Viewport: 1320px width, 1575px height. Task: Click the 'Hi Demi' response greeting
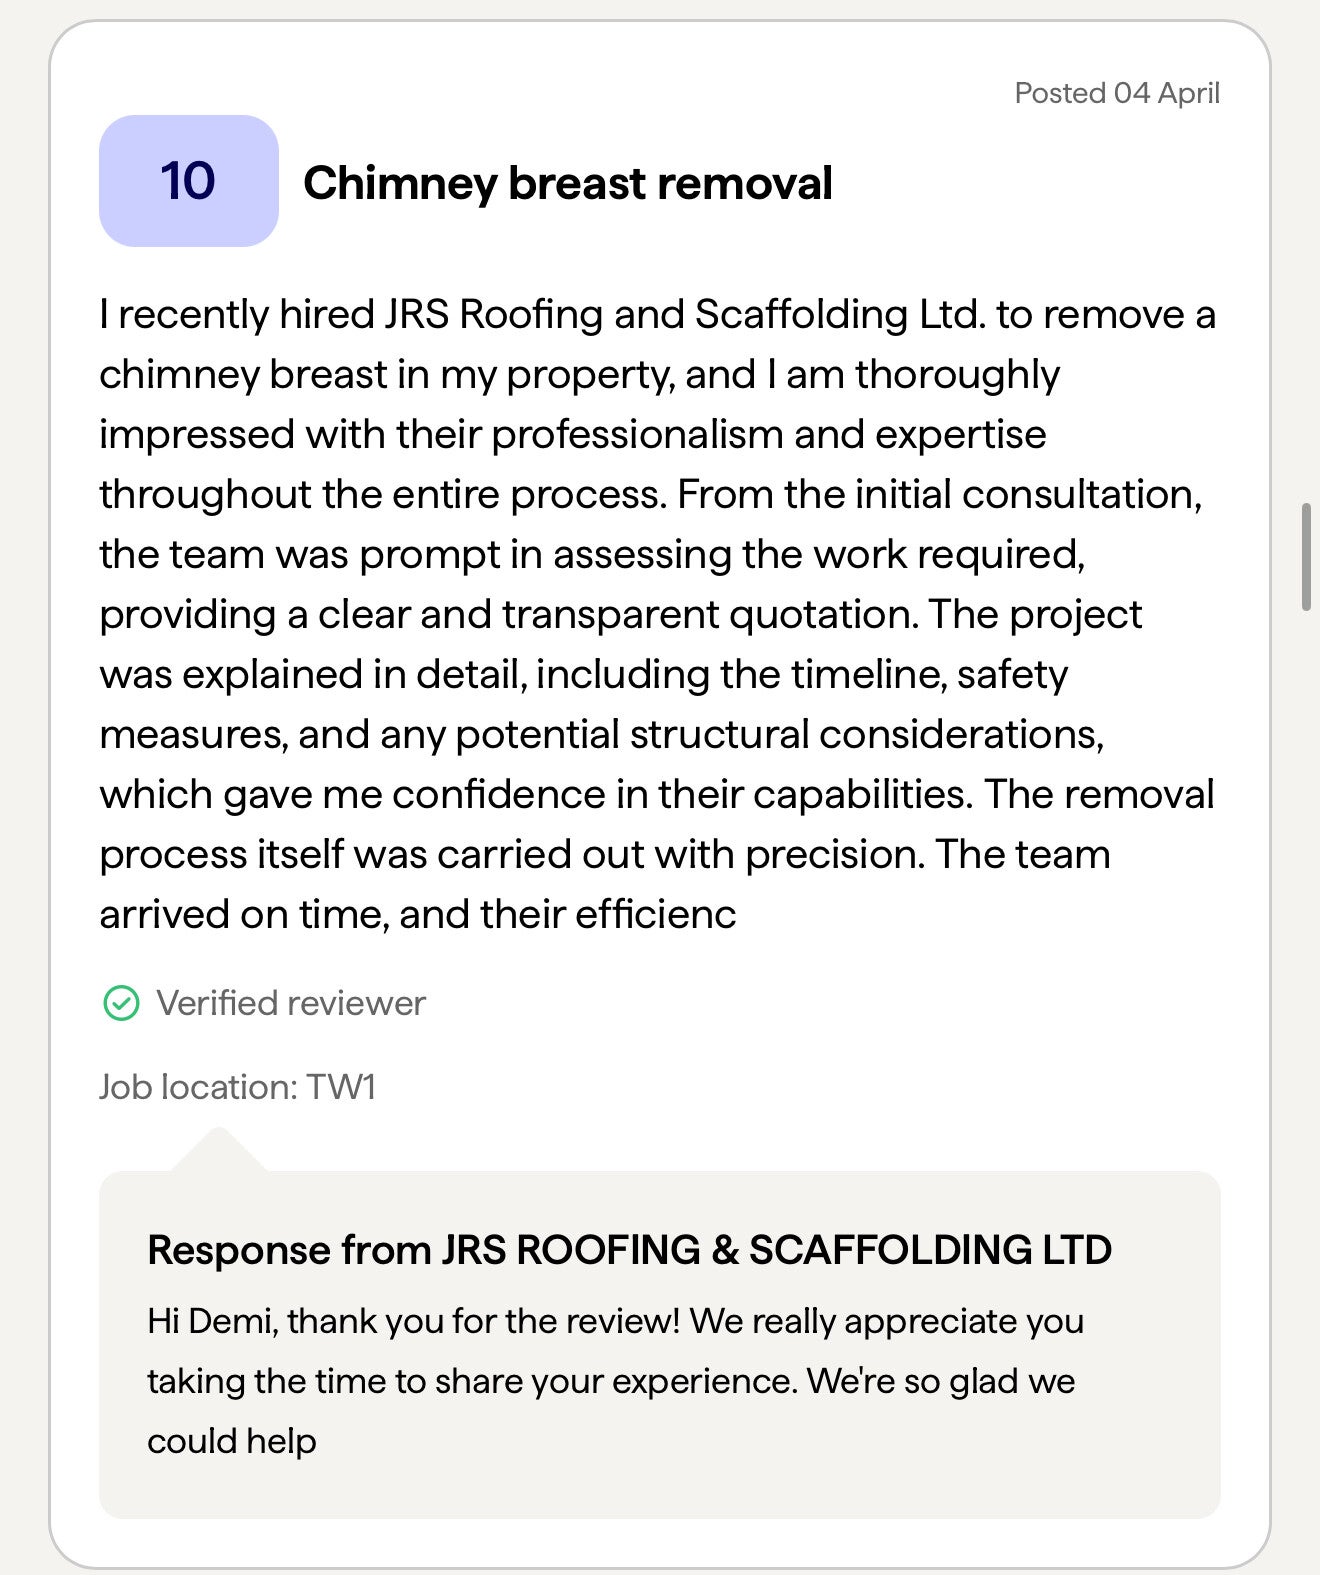click(210, 1321)
